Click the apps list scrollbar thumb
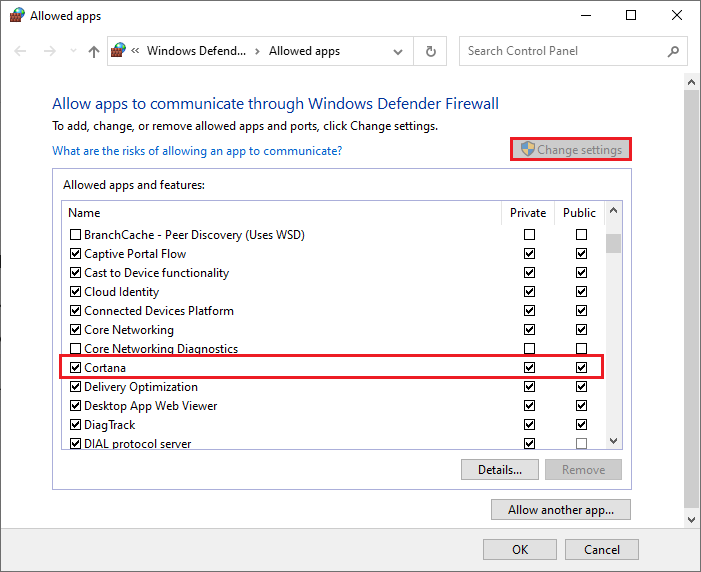 (613, 244)
